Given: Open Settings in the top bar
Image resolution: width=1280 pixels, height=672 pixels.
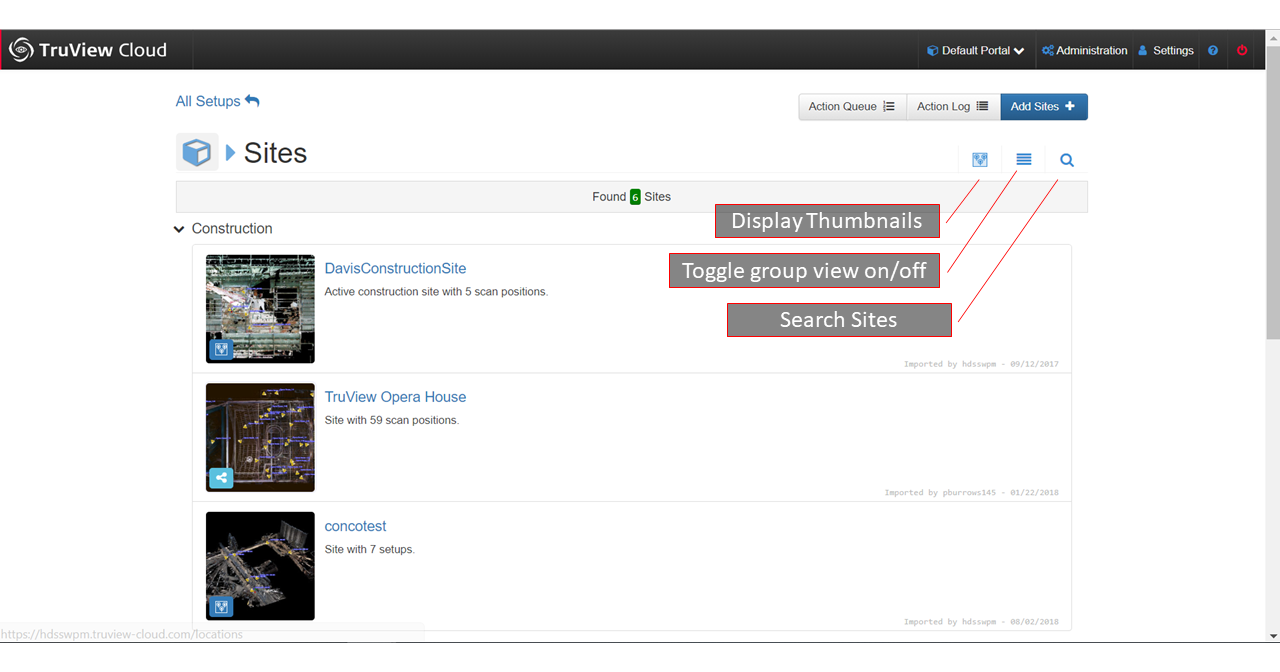Looking at the screenshot, I should pos(1166,50).
